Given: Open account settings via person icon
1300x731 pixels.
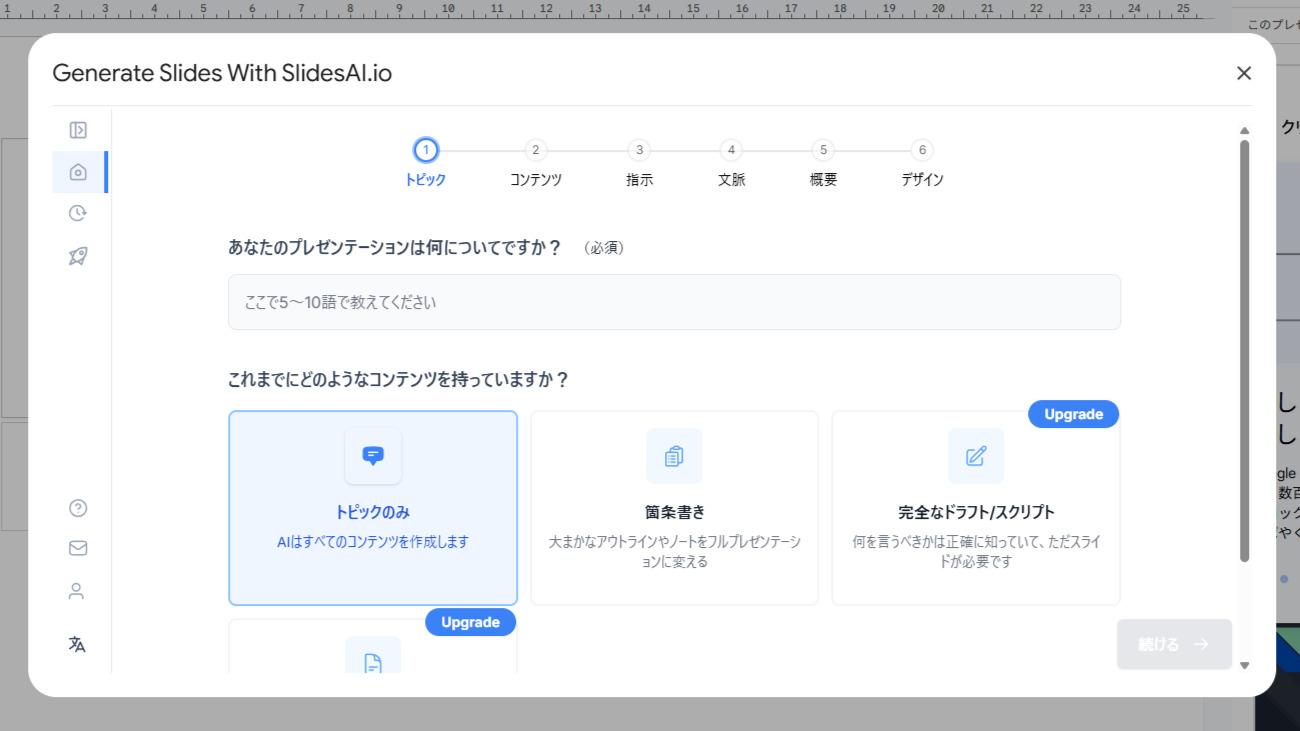Looking at the screenshot, I should tap(77, 591).
